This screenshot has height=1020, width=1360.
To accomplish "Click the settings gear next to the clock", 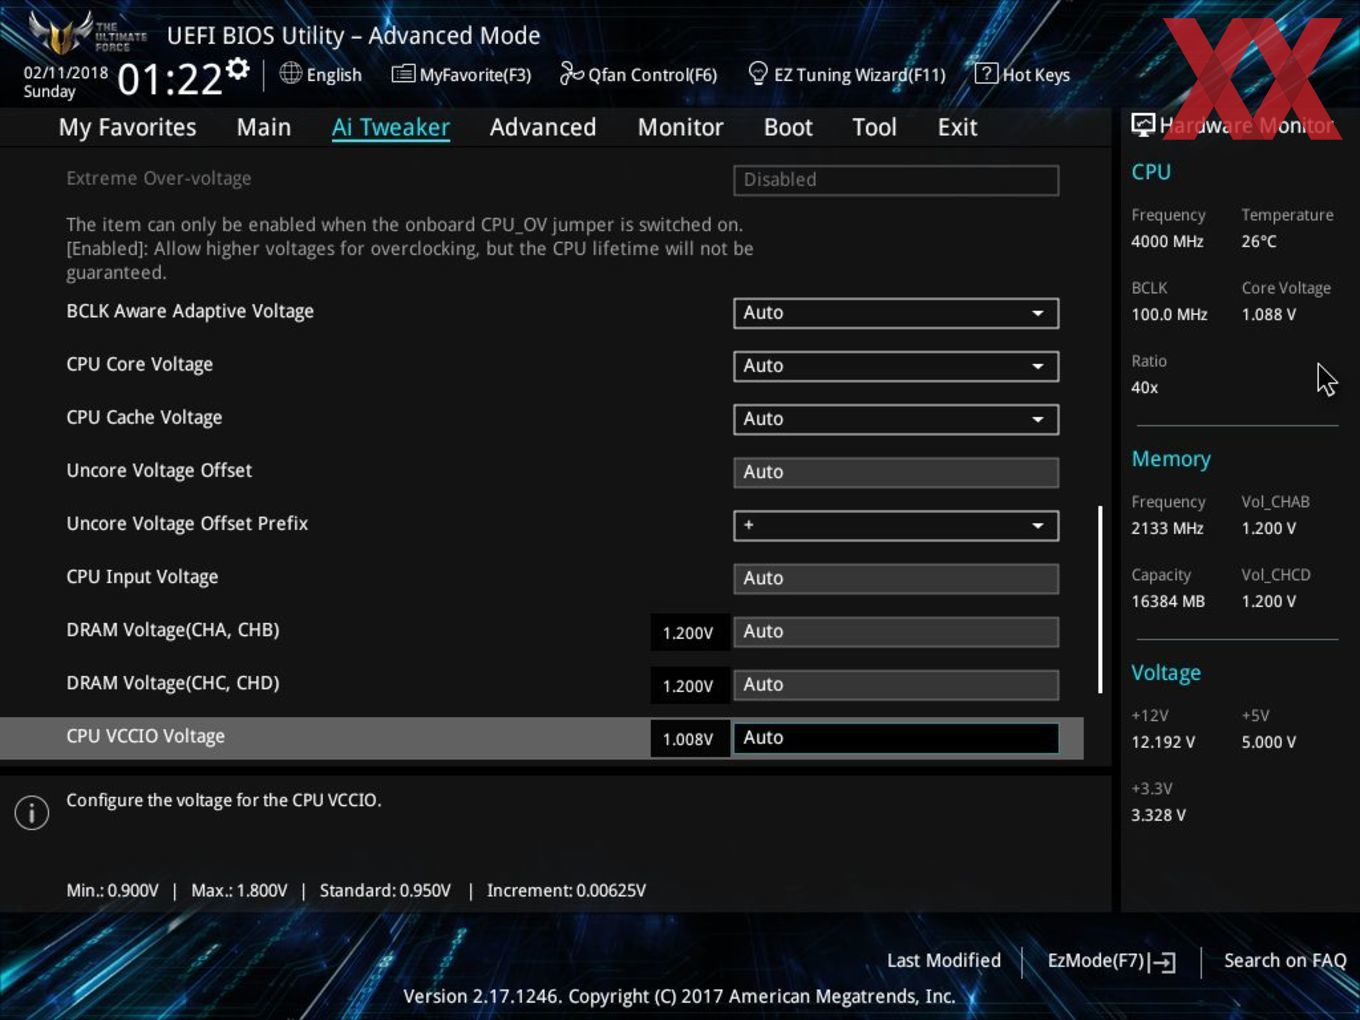I will (238, 69).
